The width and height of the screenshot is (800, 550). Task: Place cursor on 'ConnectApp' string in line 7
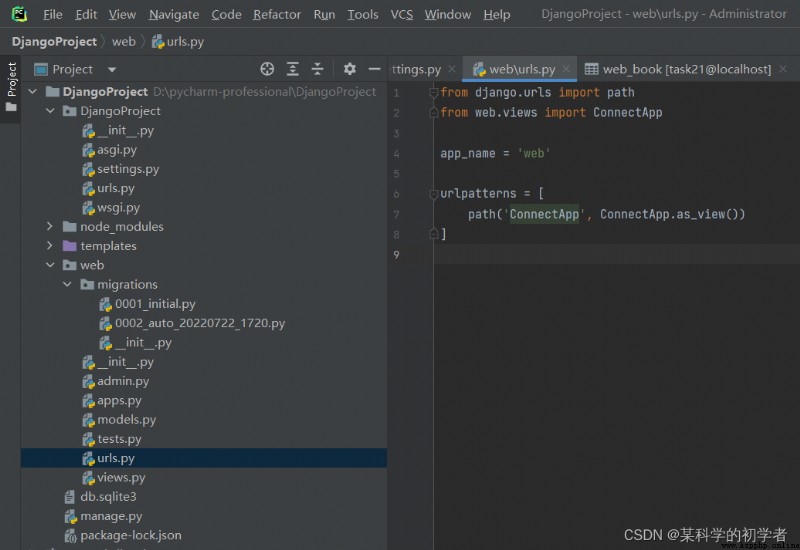(544, 214)
